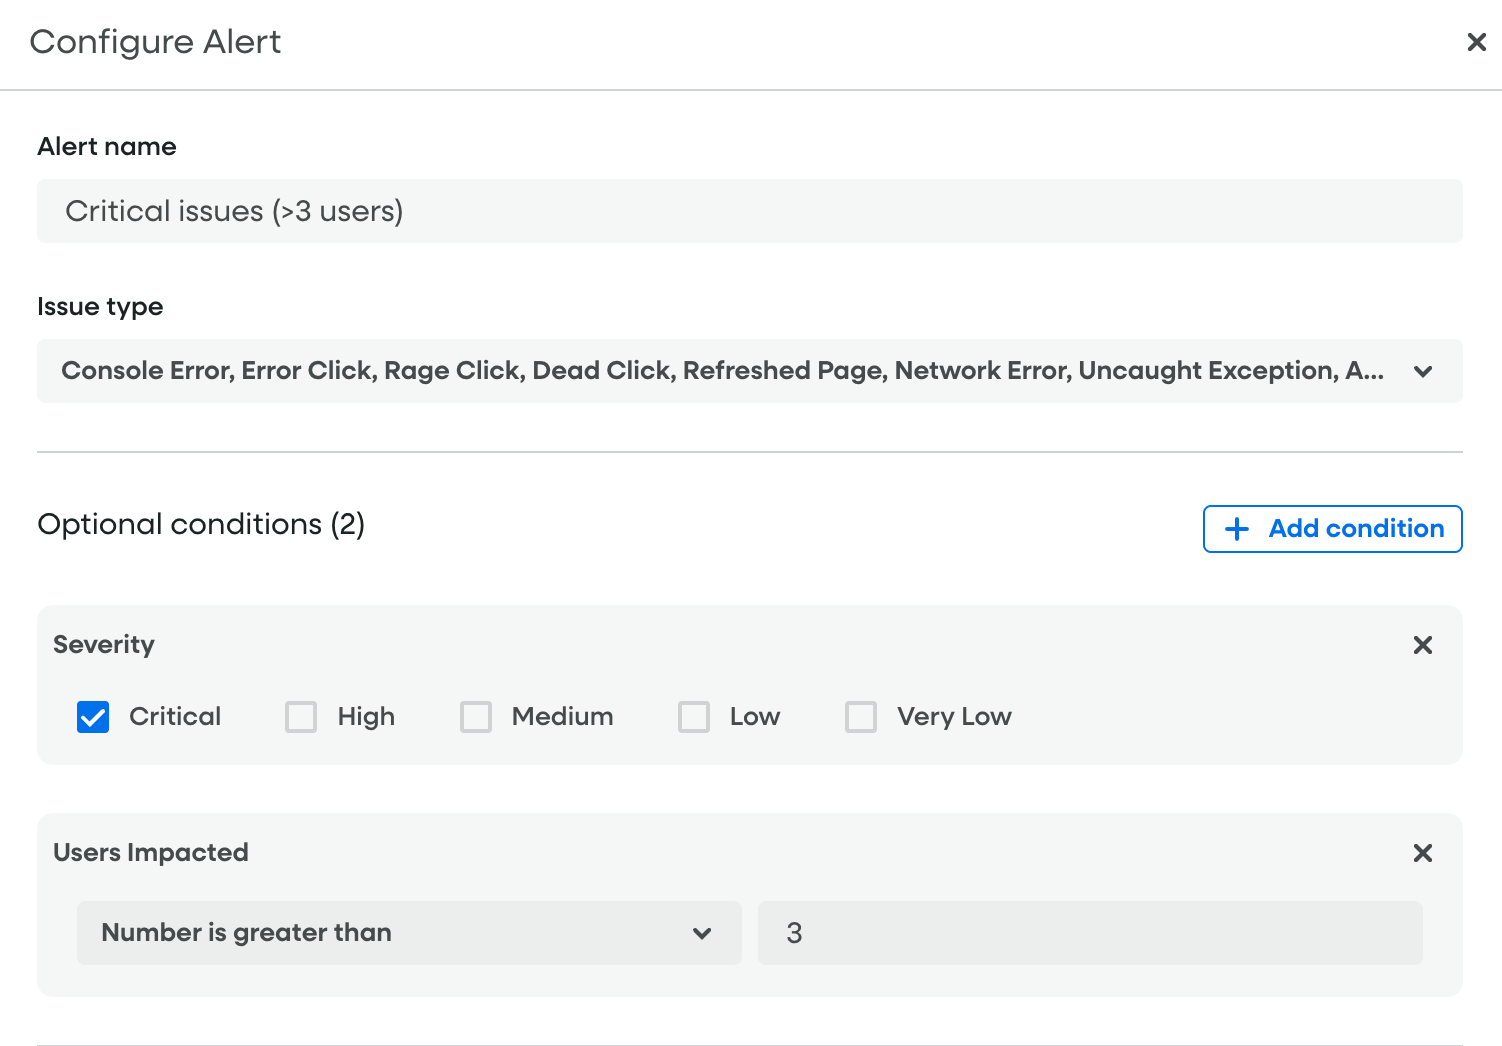Enable the High severity checkbox
This screenshot has height=1046, width=1502.
pos(301,717)
